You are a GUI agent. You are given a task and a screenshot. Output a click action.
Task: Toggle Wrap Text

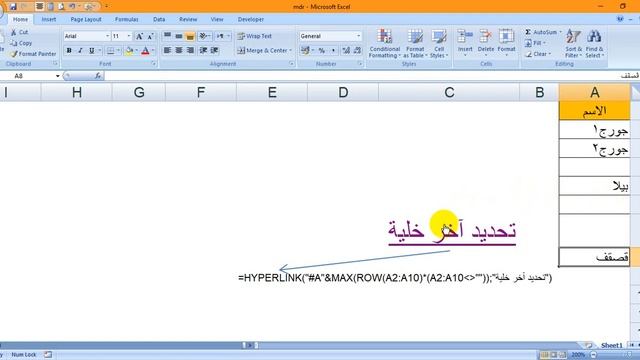coord(255,36)
